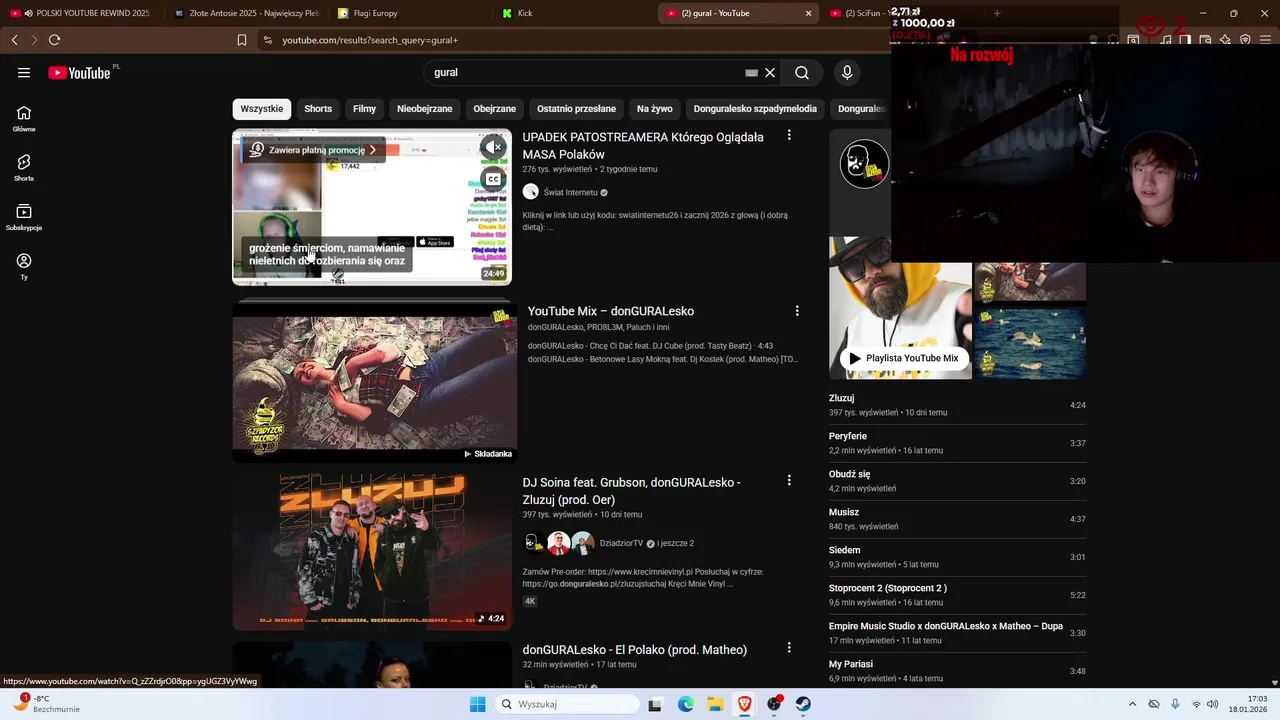Click the YouTube search input containing gural

click(x=585, y=73)
